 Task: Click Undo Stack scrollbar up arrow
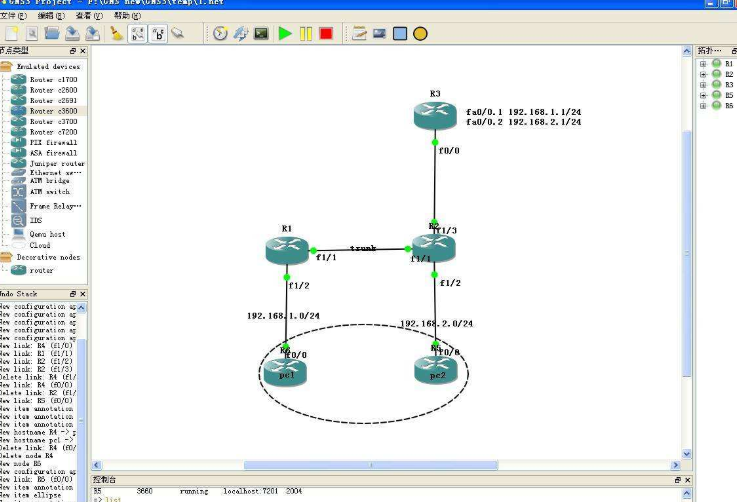click(x=81, y=307)
